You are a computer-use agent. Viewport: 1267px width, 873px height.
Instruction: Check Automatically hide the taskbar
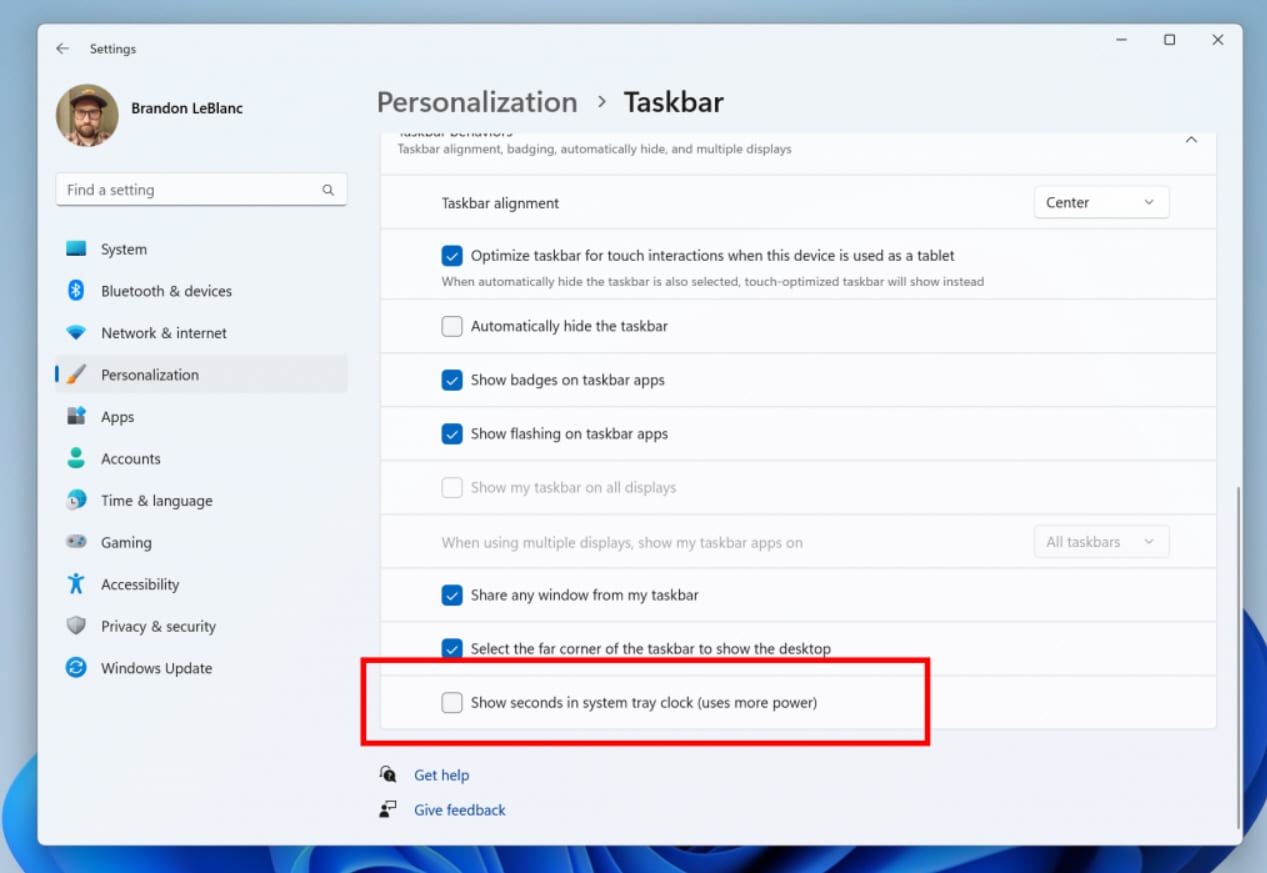[452, 326]
